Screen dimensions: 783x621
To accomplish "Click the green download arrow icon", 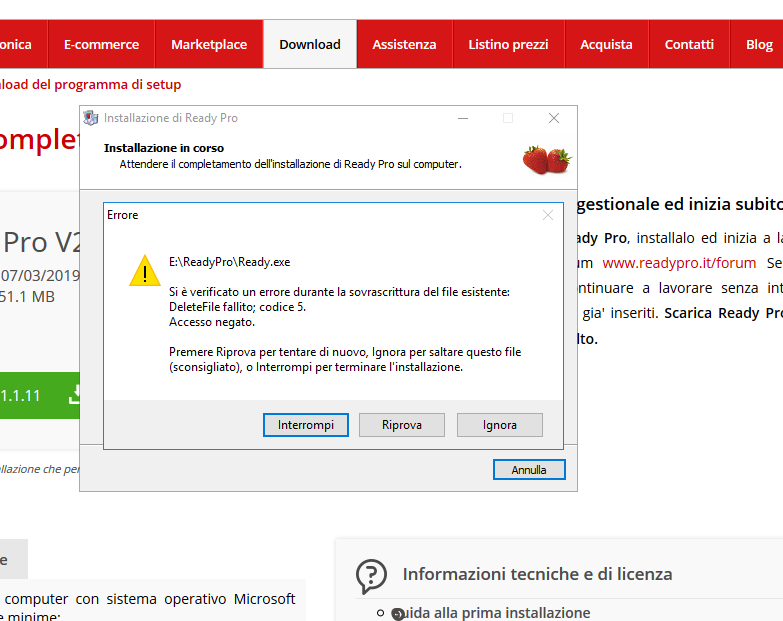I will click(75, 394).
